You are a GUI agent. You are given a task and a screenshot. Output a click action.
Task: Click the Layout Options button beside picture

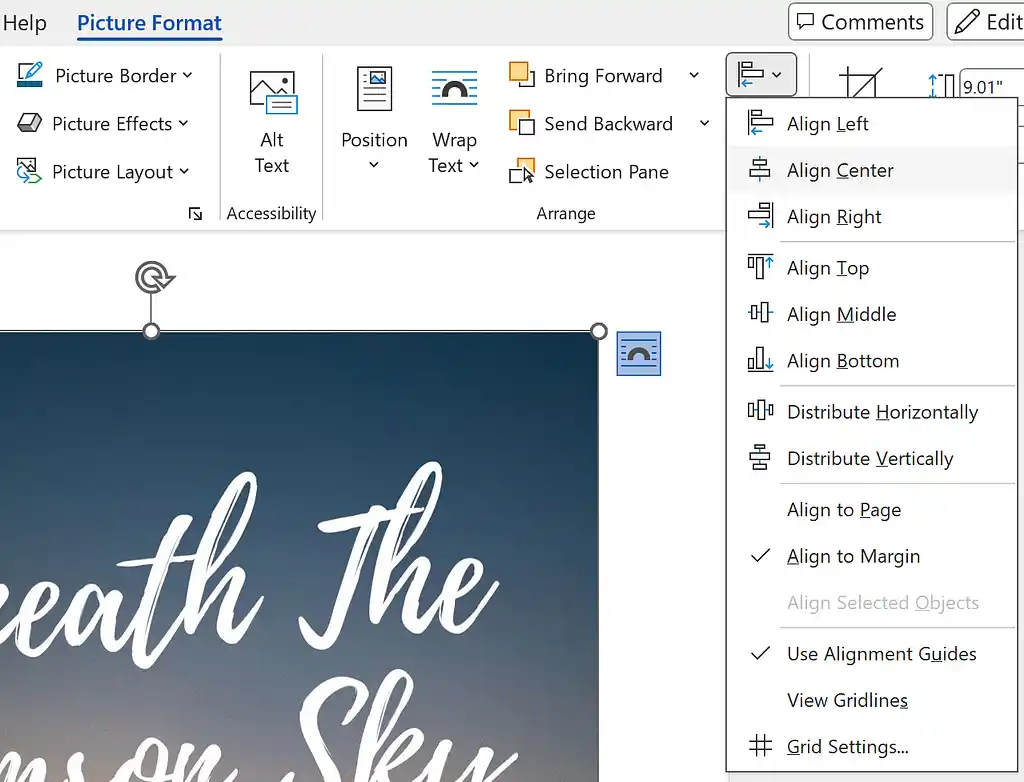tap(639, 353)
